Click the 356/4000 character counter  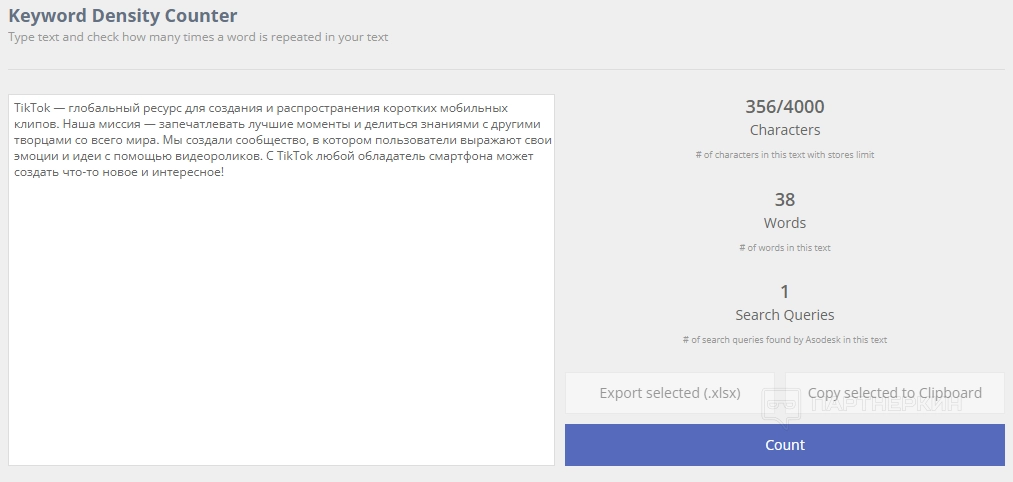coord(784,107)
